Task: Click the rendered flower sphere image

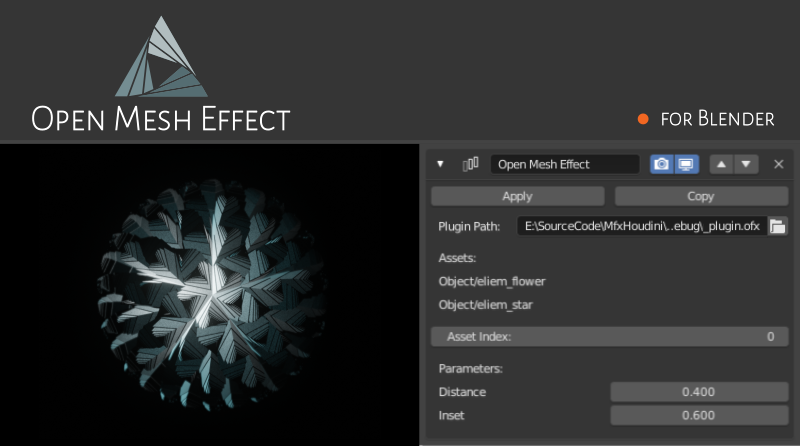Action: 210,294
